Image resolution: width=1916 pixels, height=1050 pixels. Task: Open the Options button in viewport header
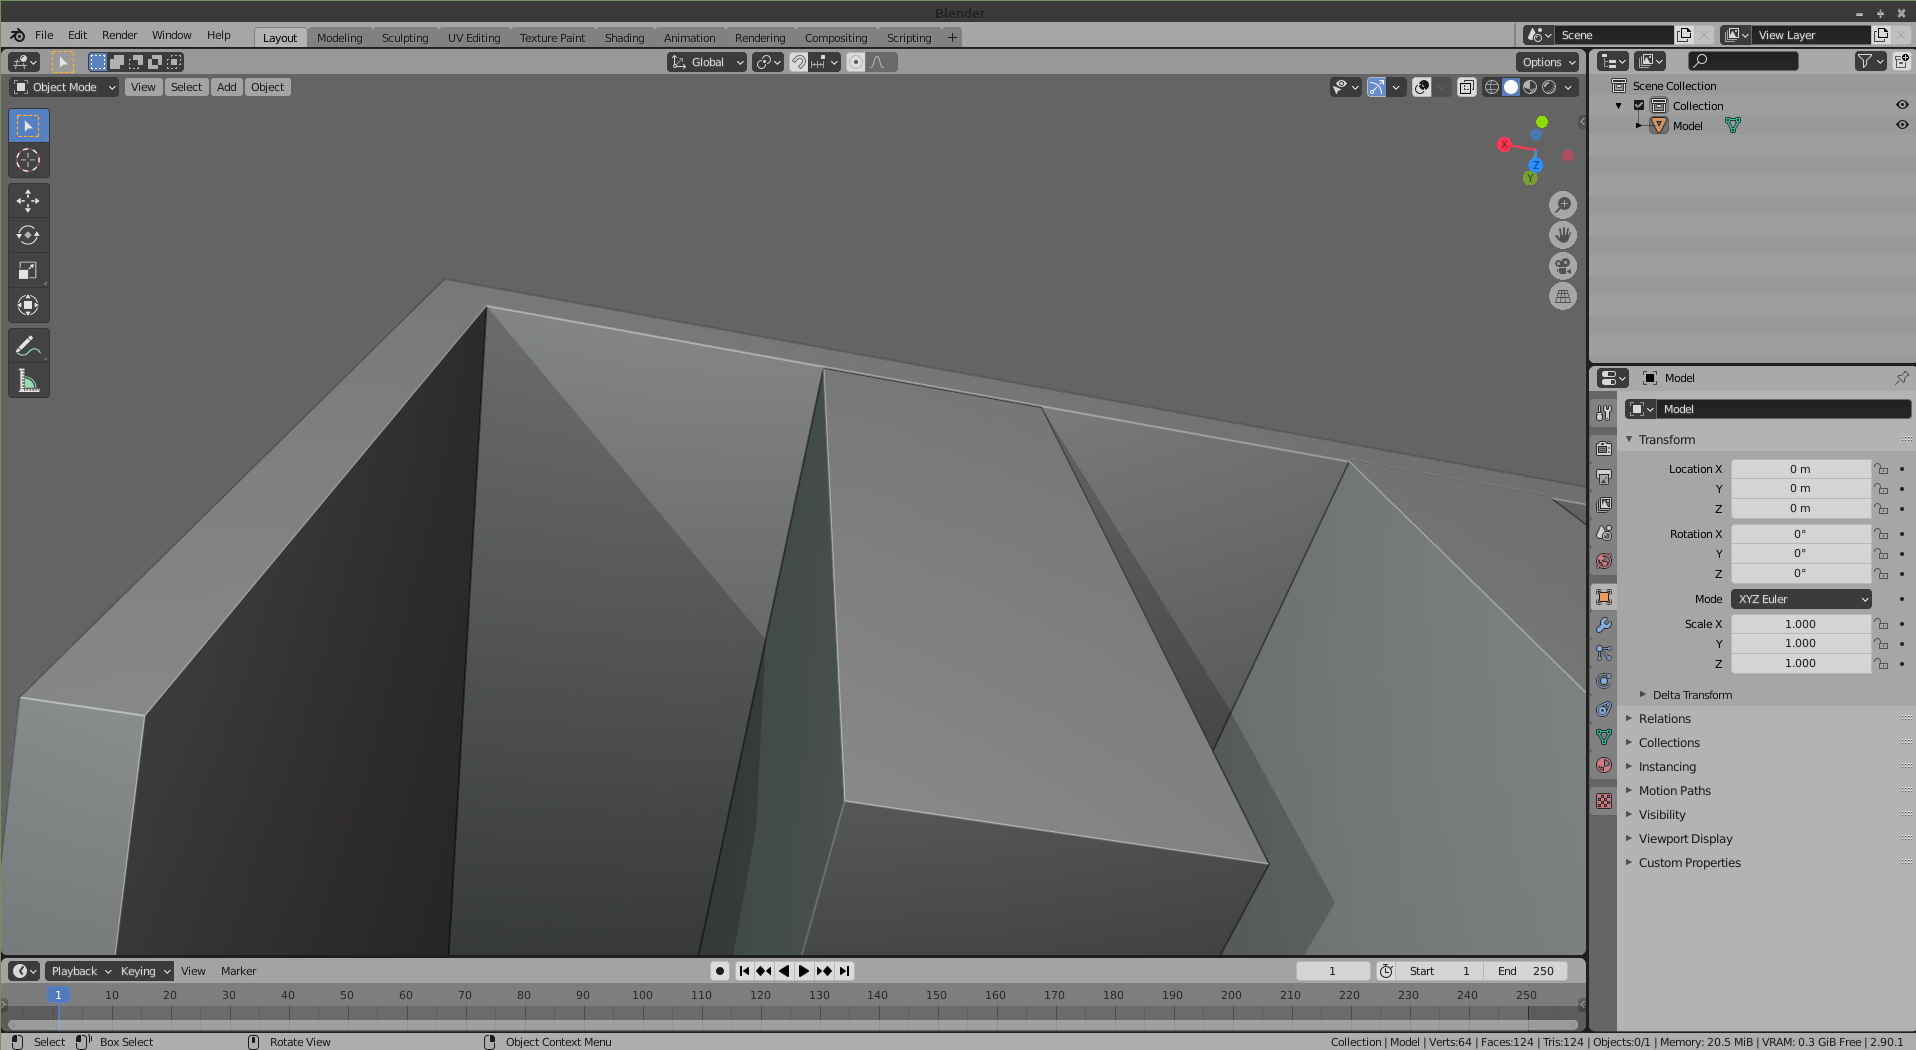coord(1547,62)
